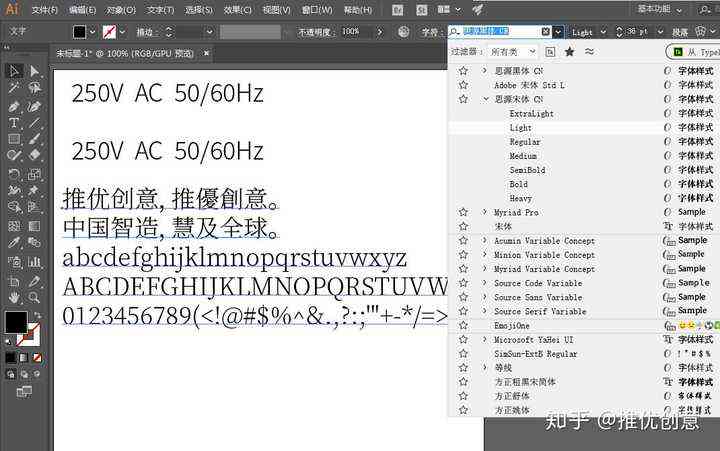Open the 基本功能 workspace dropdown

point(659,9)
